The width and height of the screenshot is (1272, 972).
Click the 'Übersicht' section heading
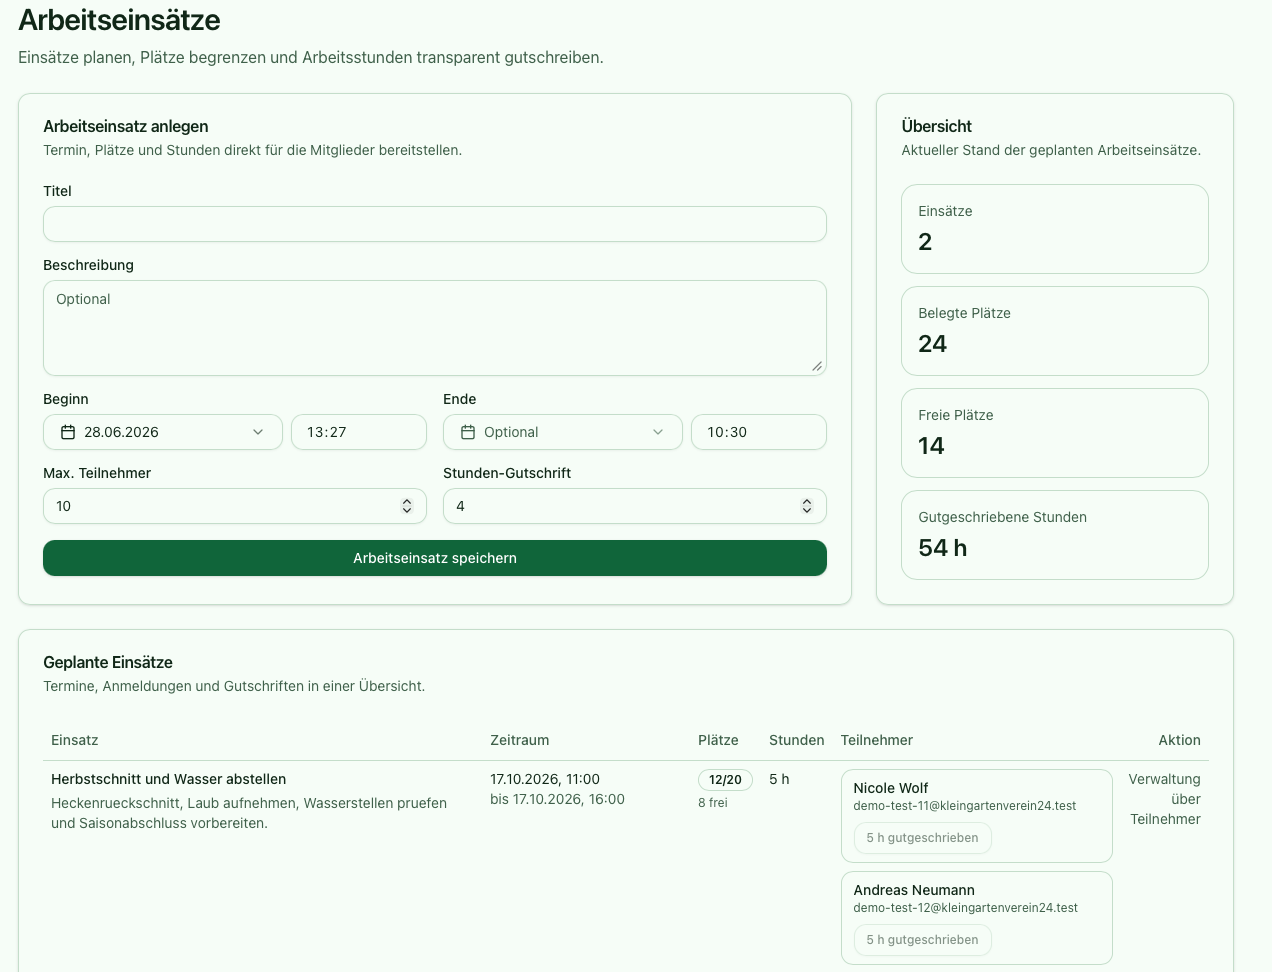point(937,126)
